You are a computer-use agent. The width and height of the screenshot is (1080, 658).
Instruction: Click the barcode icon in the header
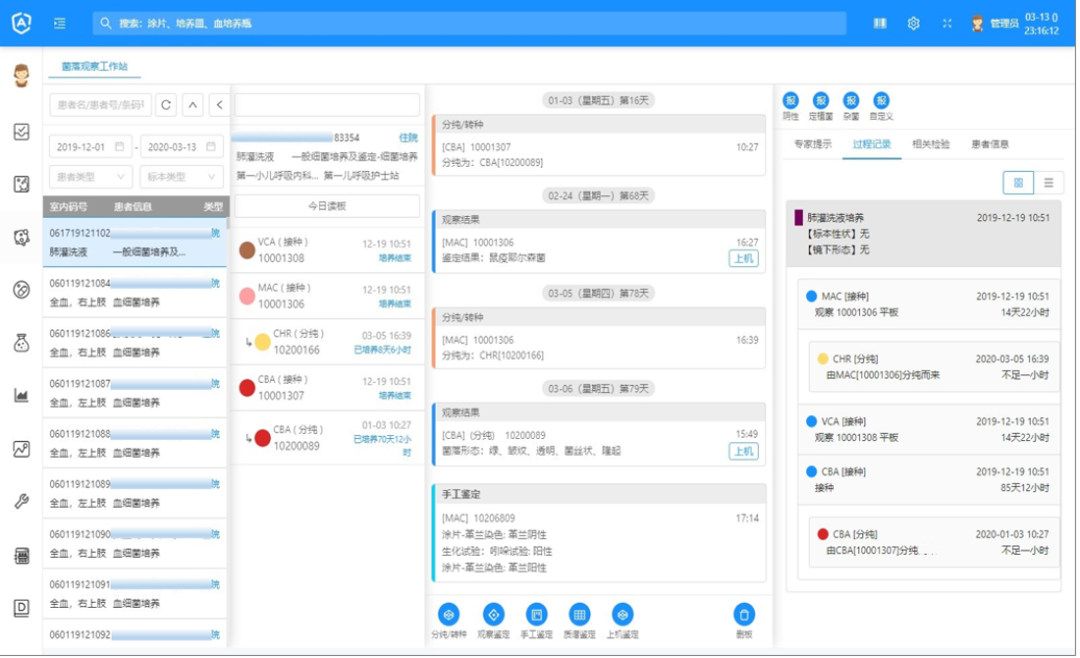(880, 23)
